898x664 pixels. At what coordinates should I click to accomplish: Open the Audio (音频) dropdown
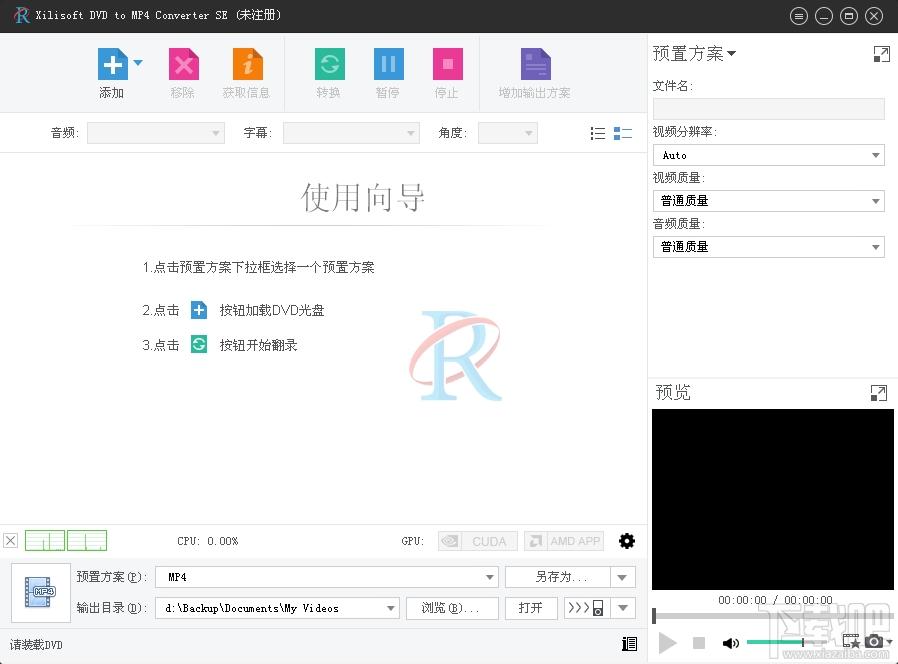tap(156, 133)
